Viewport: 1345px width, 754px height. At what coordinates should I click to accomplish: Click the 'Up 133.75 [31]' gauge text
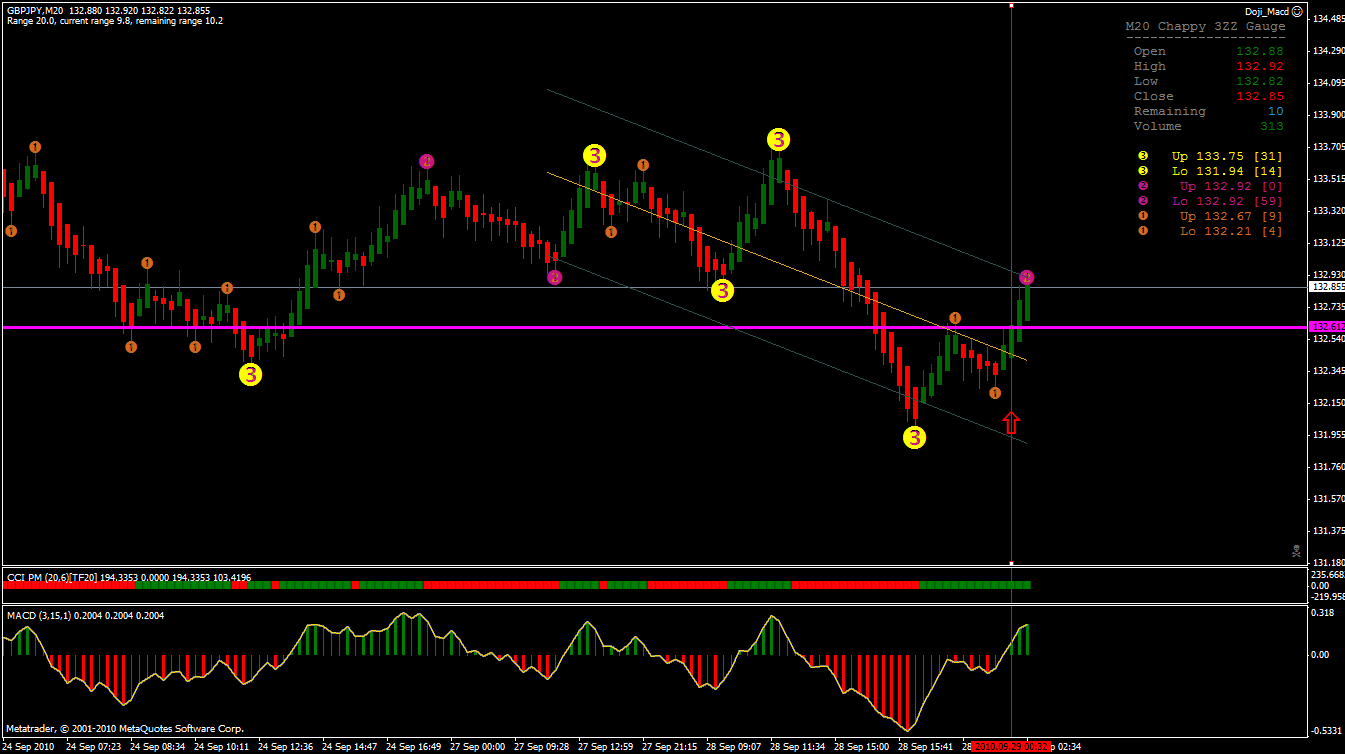pos(1227,156)
